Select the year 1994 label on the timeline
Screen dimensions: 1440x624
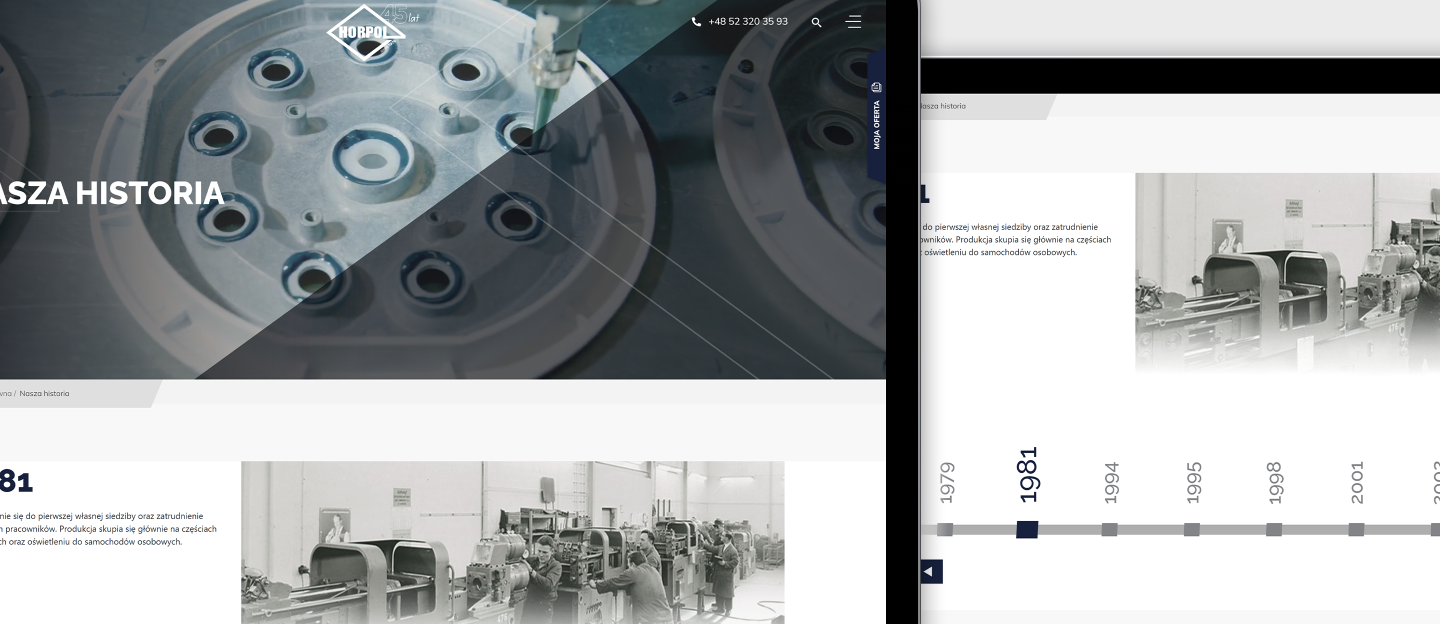1111,481
